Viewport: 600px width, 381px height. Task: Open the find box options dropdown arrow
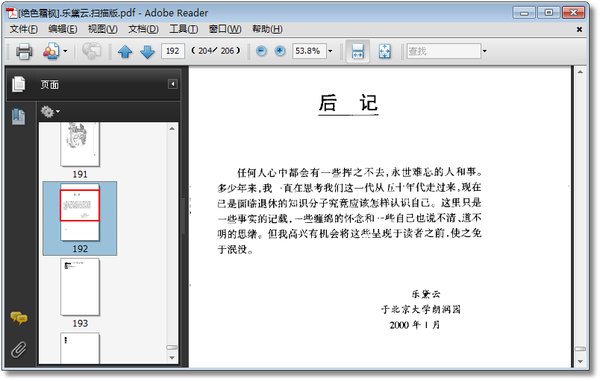[x=484, y=51]
